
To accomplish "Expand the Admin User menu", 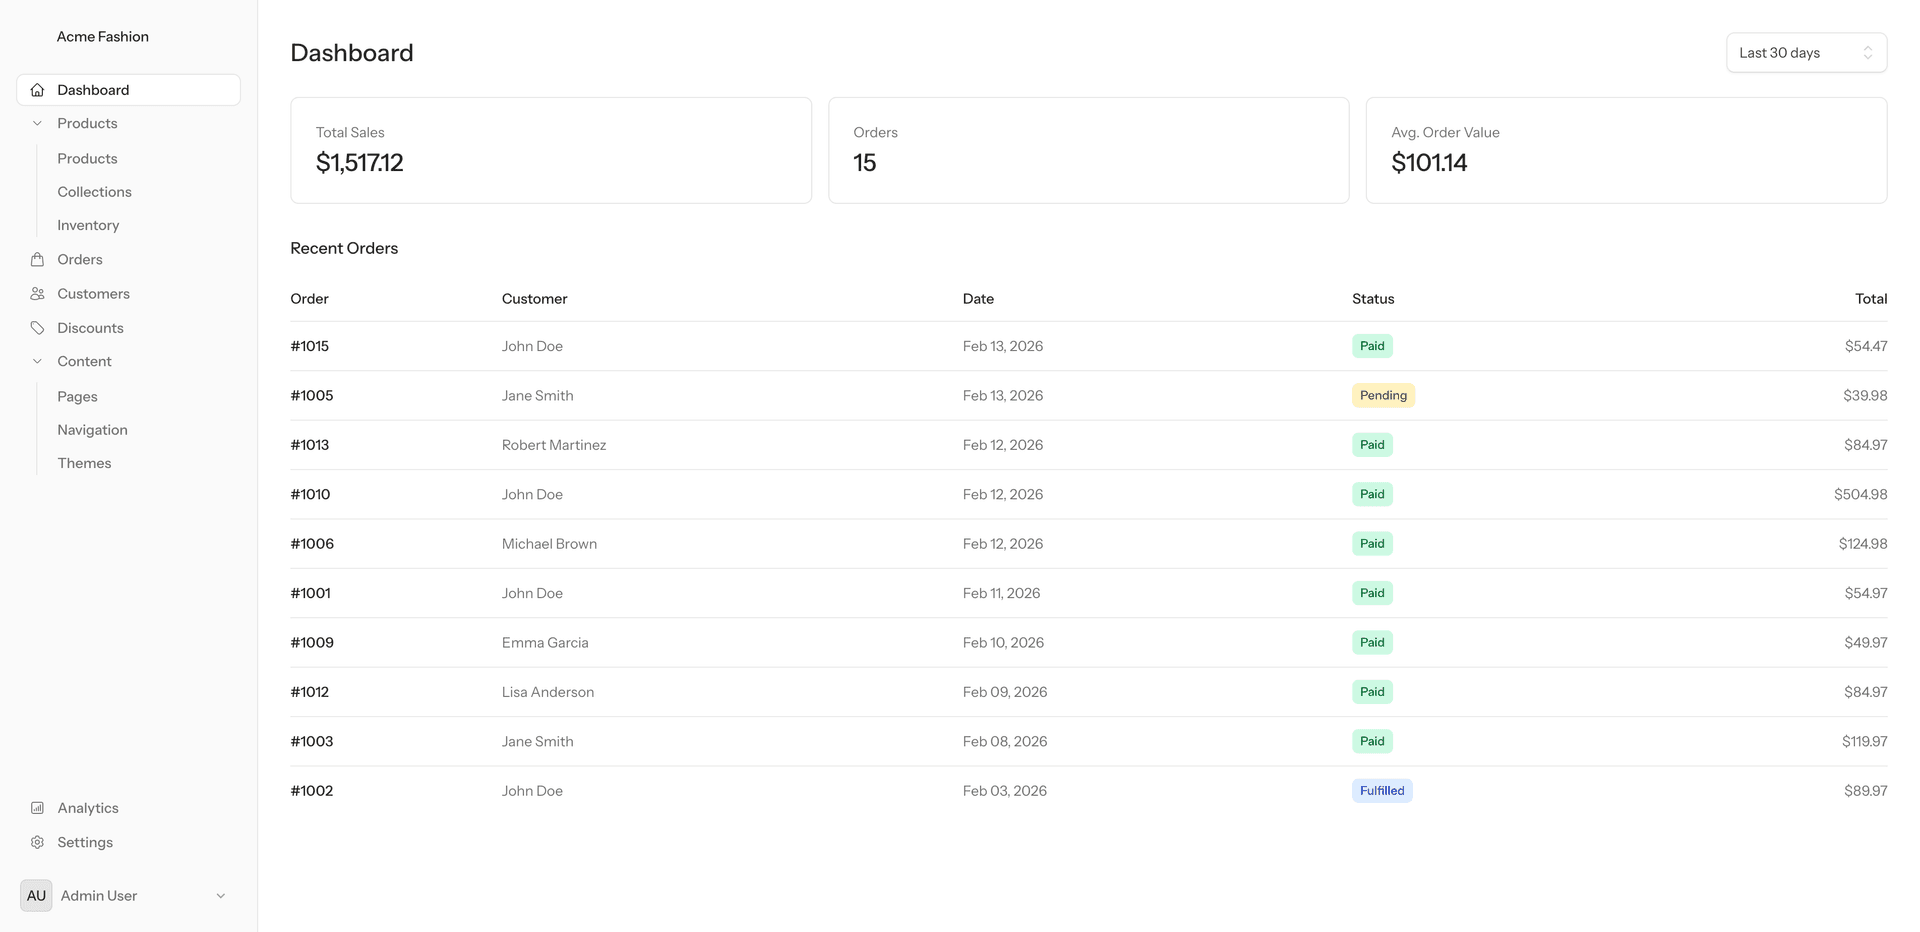I will (220, 895).
